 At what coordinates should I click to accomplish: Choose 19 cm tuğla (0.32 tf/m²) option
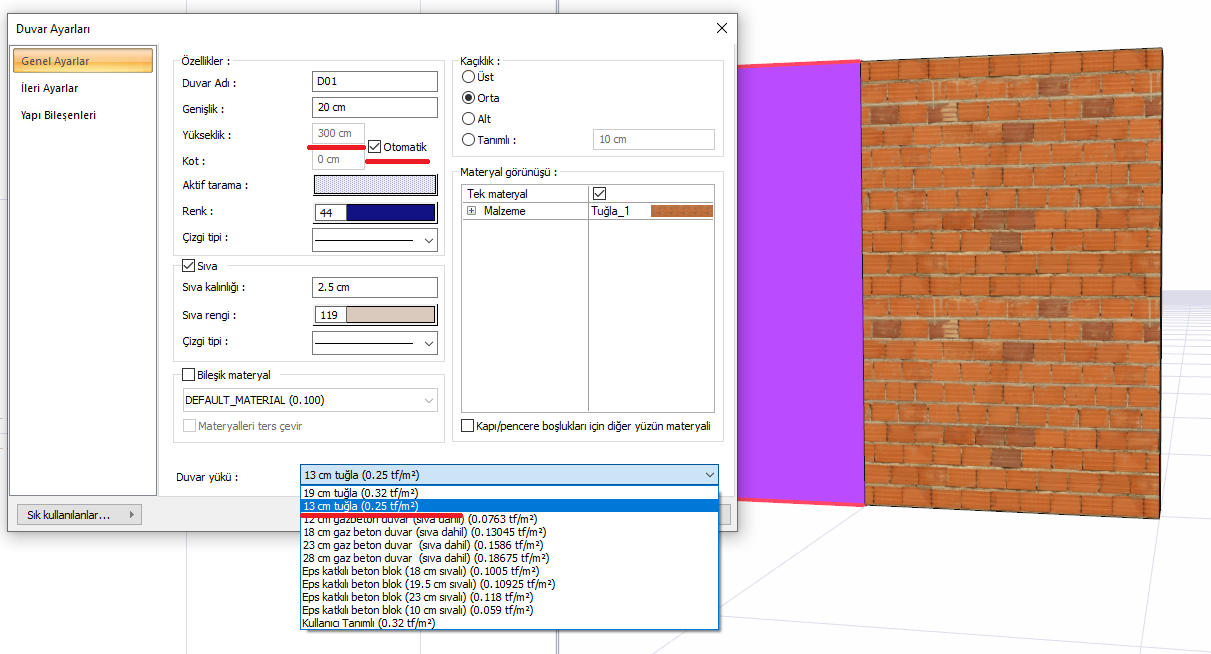(x=509, y=493)
